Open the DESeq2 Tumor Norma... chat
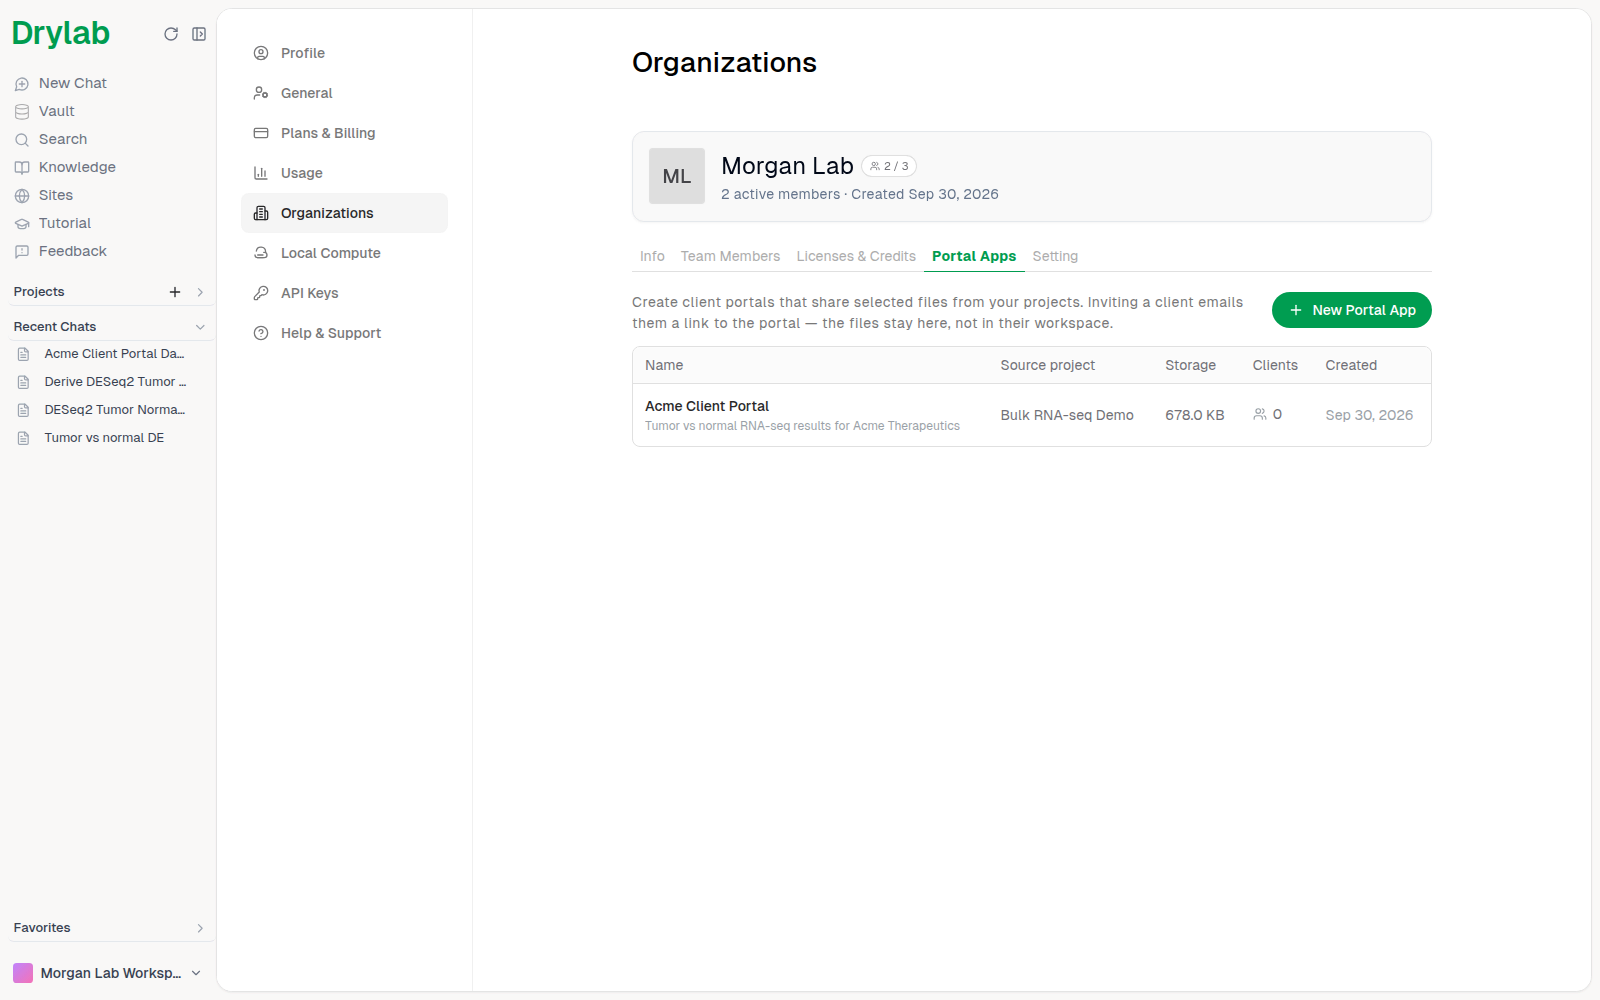The image size is (1600, 1000). [x=108, y=410]
